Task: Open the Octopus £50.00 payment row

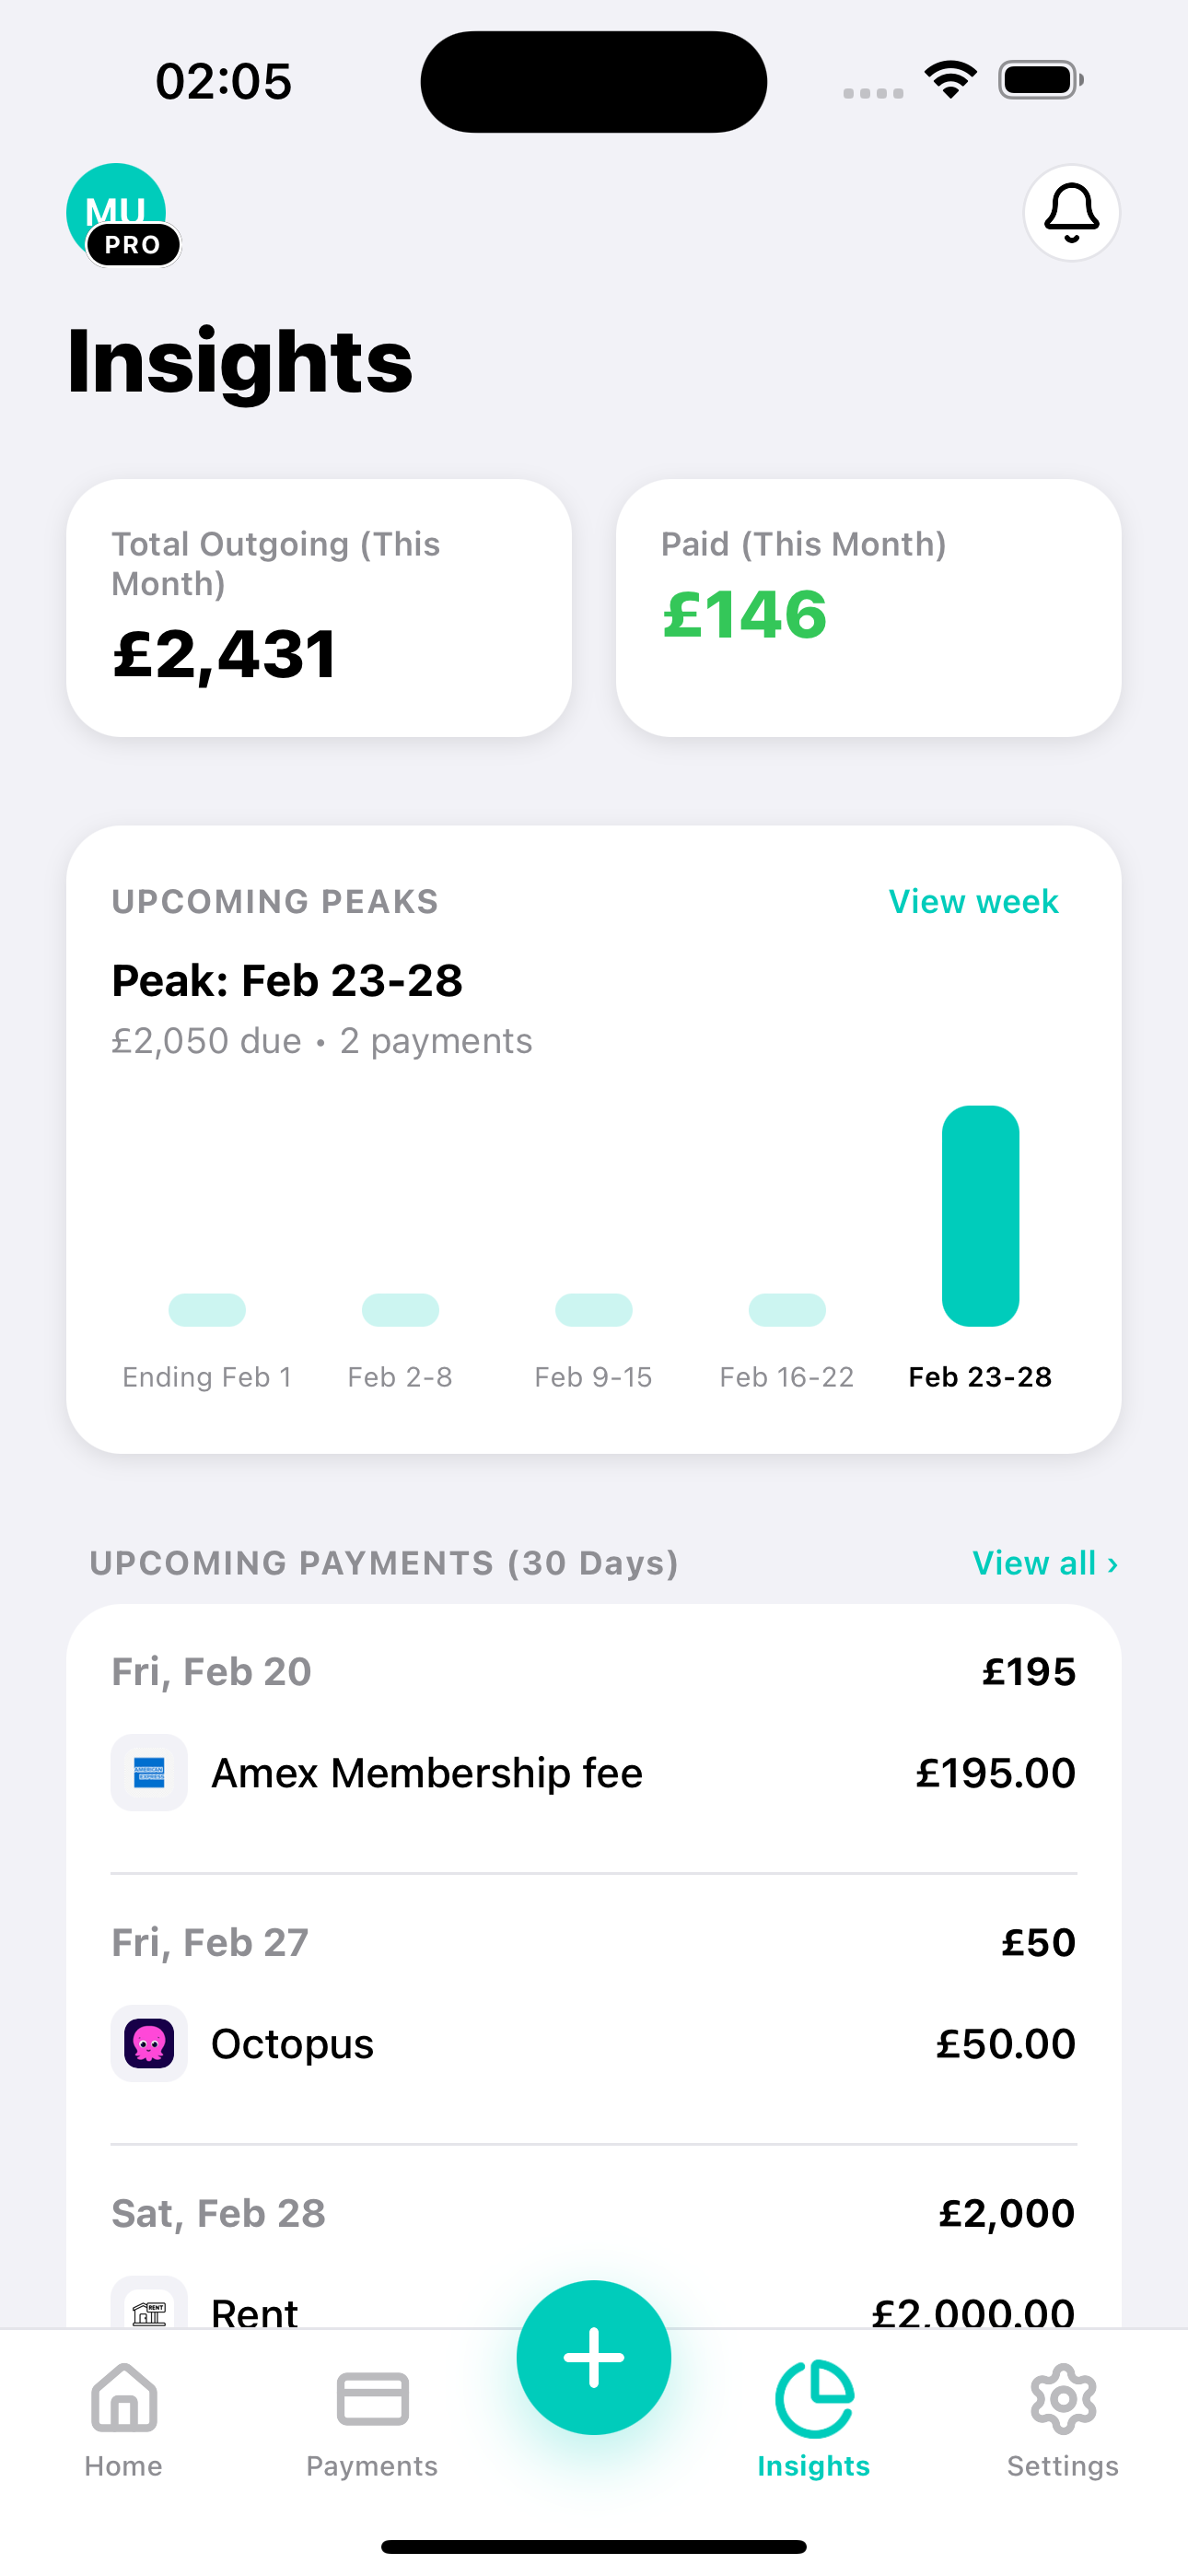Action: (594, 2043)
